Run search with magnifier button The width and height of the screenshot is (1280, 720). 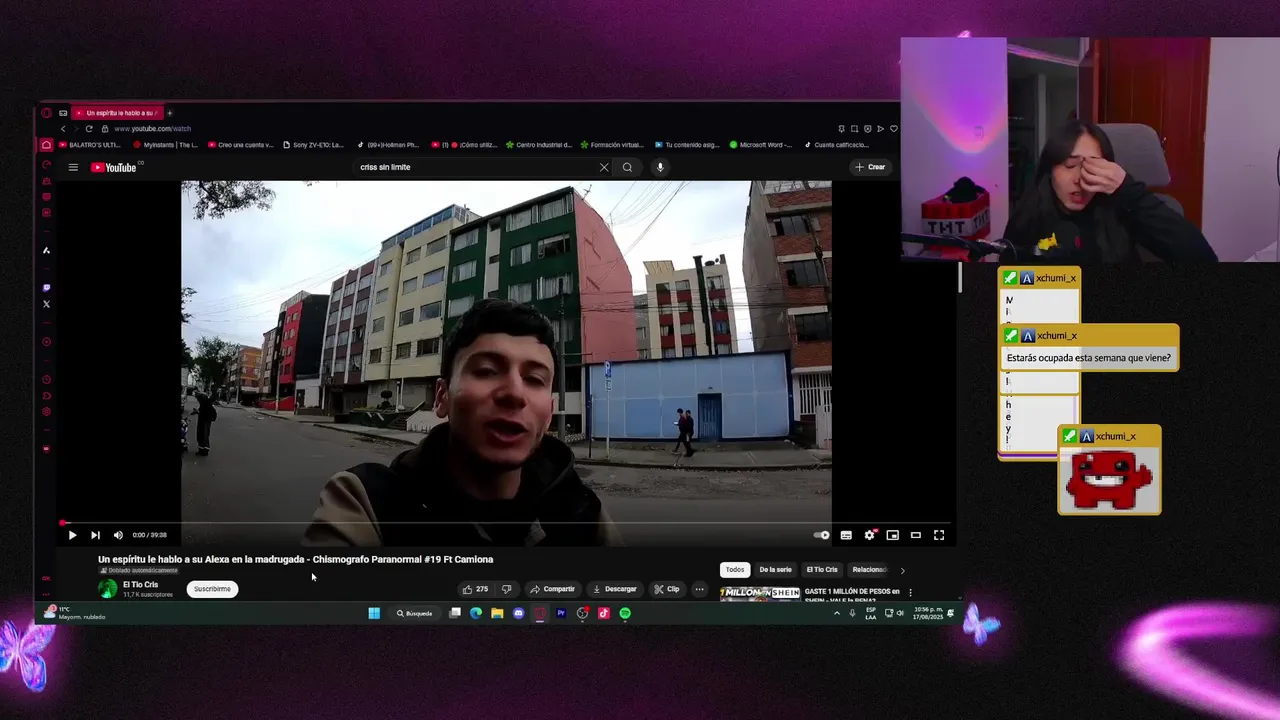click(x=627, y=167)
